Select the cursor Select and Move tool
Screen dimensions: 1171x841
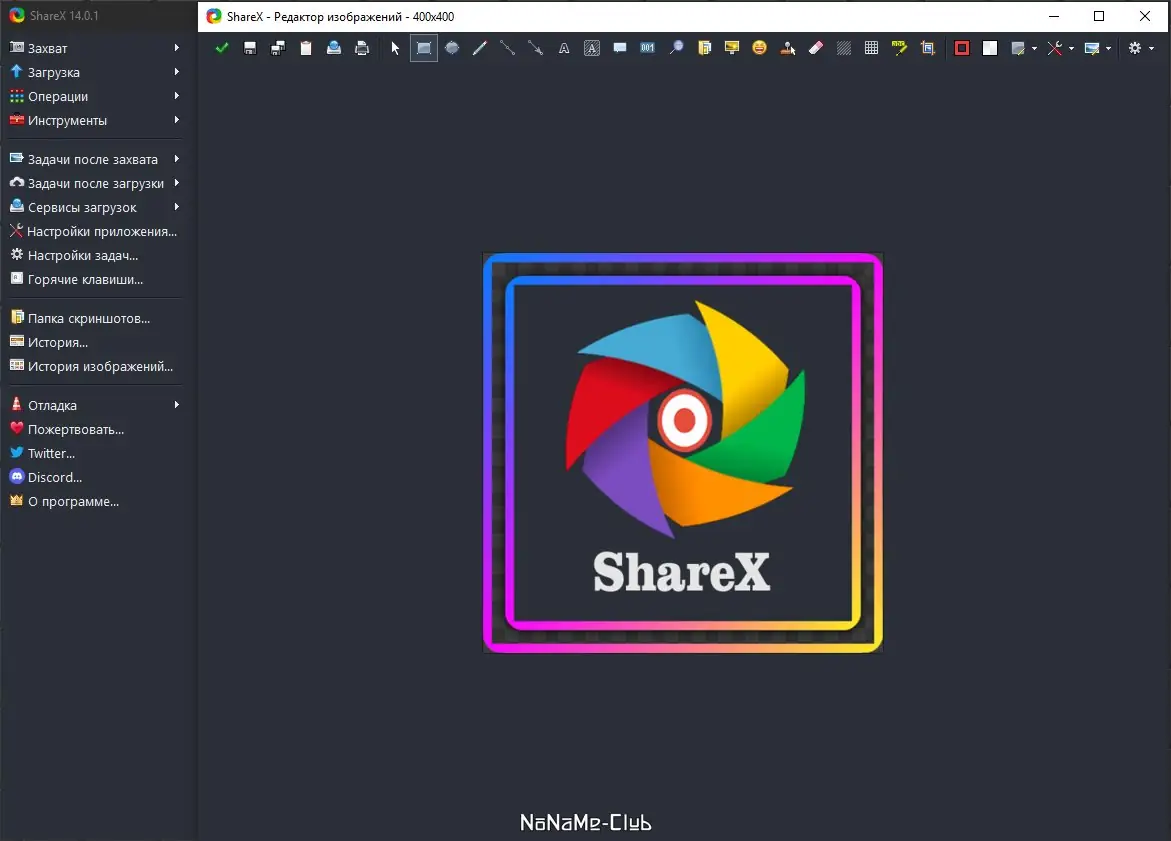tap(395, 48)
